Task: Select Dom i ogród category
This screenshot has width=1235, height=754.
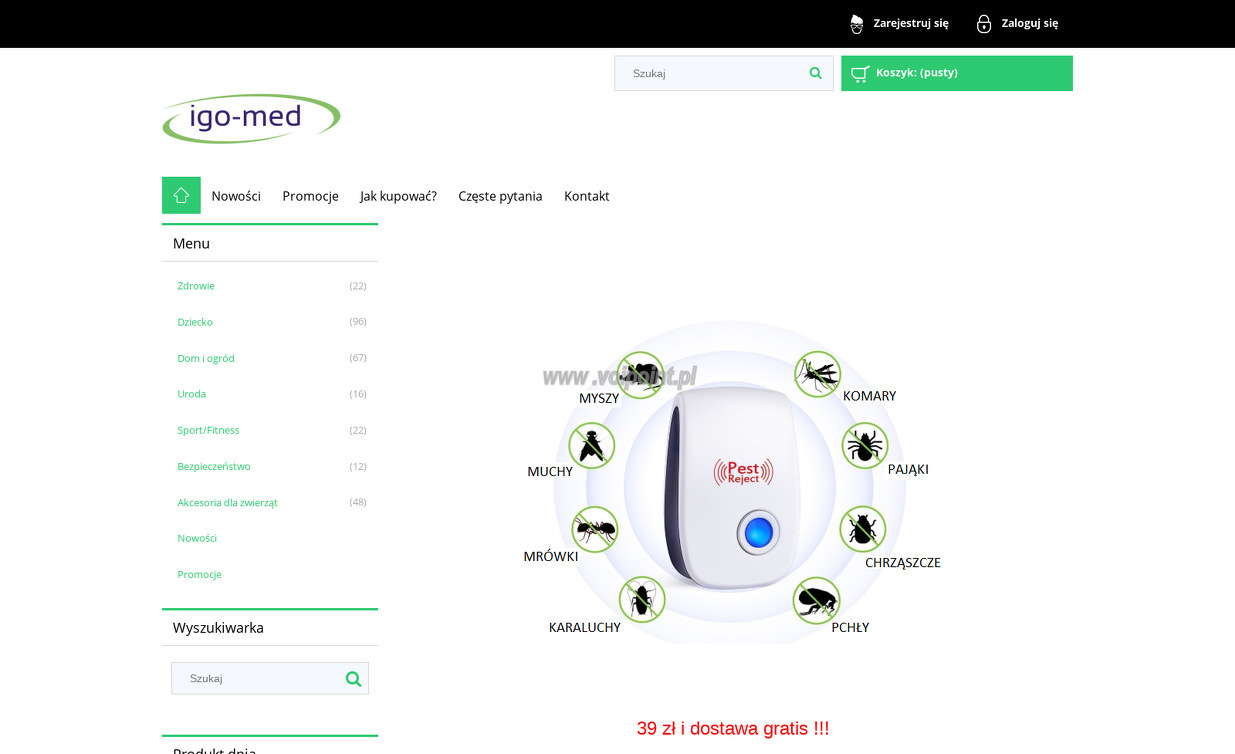Action: (206, 358)
